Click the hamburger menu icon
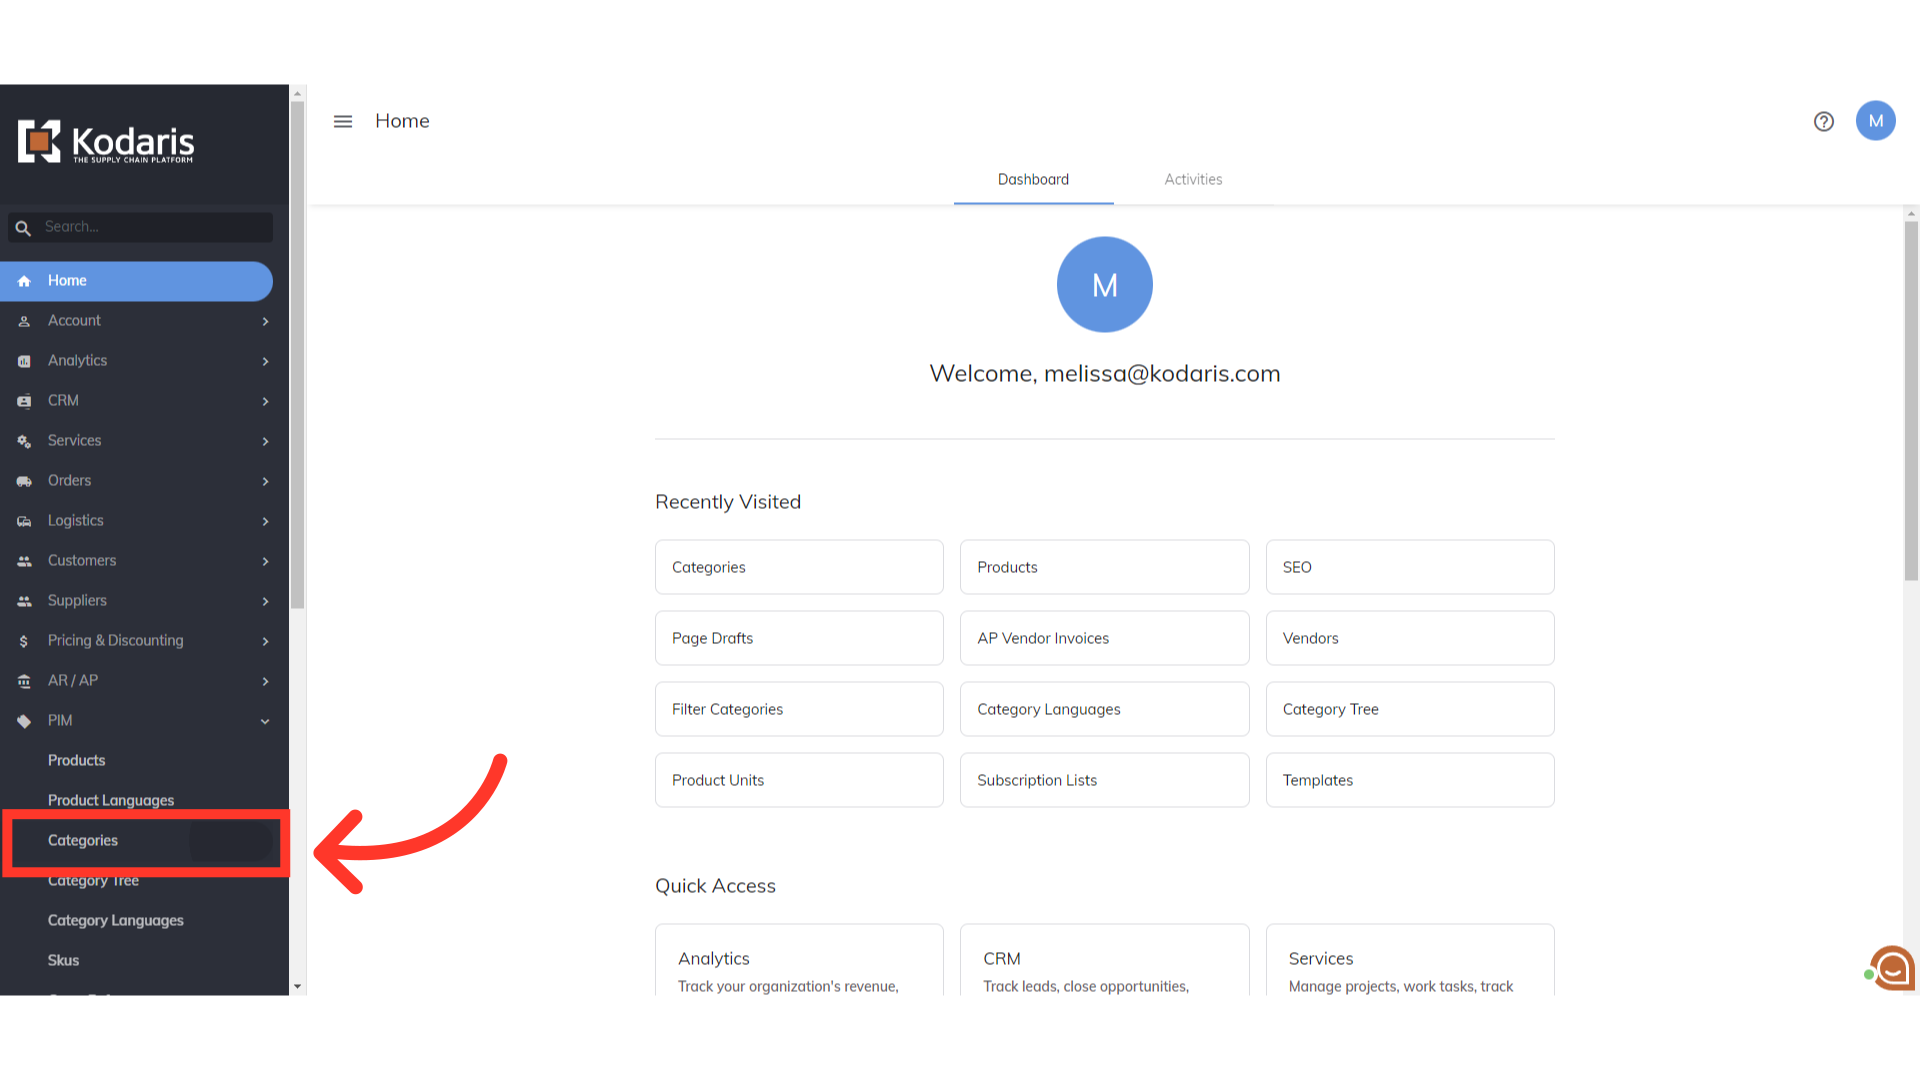Image resolution: width=1920 pixels, height=1080 pixels. pos(343,121)
